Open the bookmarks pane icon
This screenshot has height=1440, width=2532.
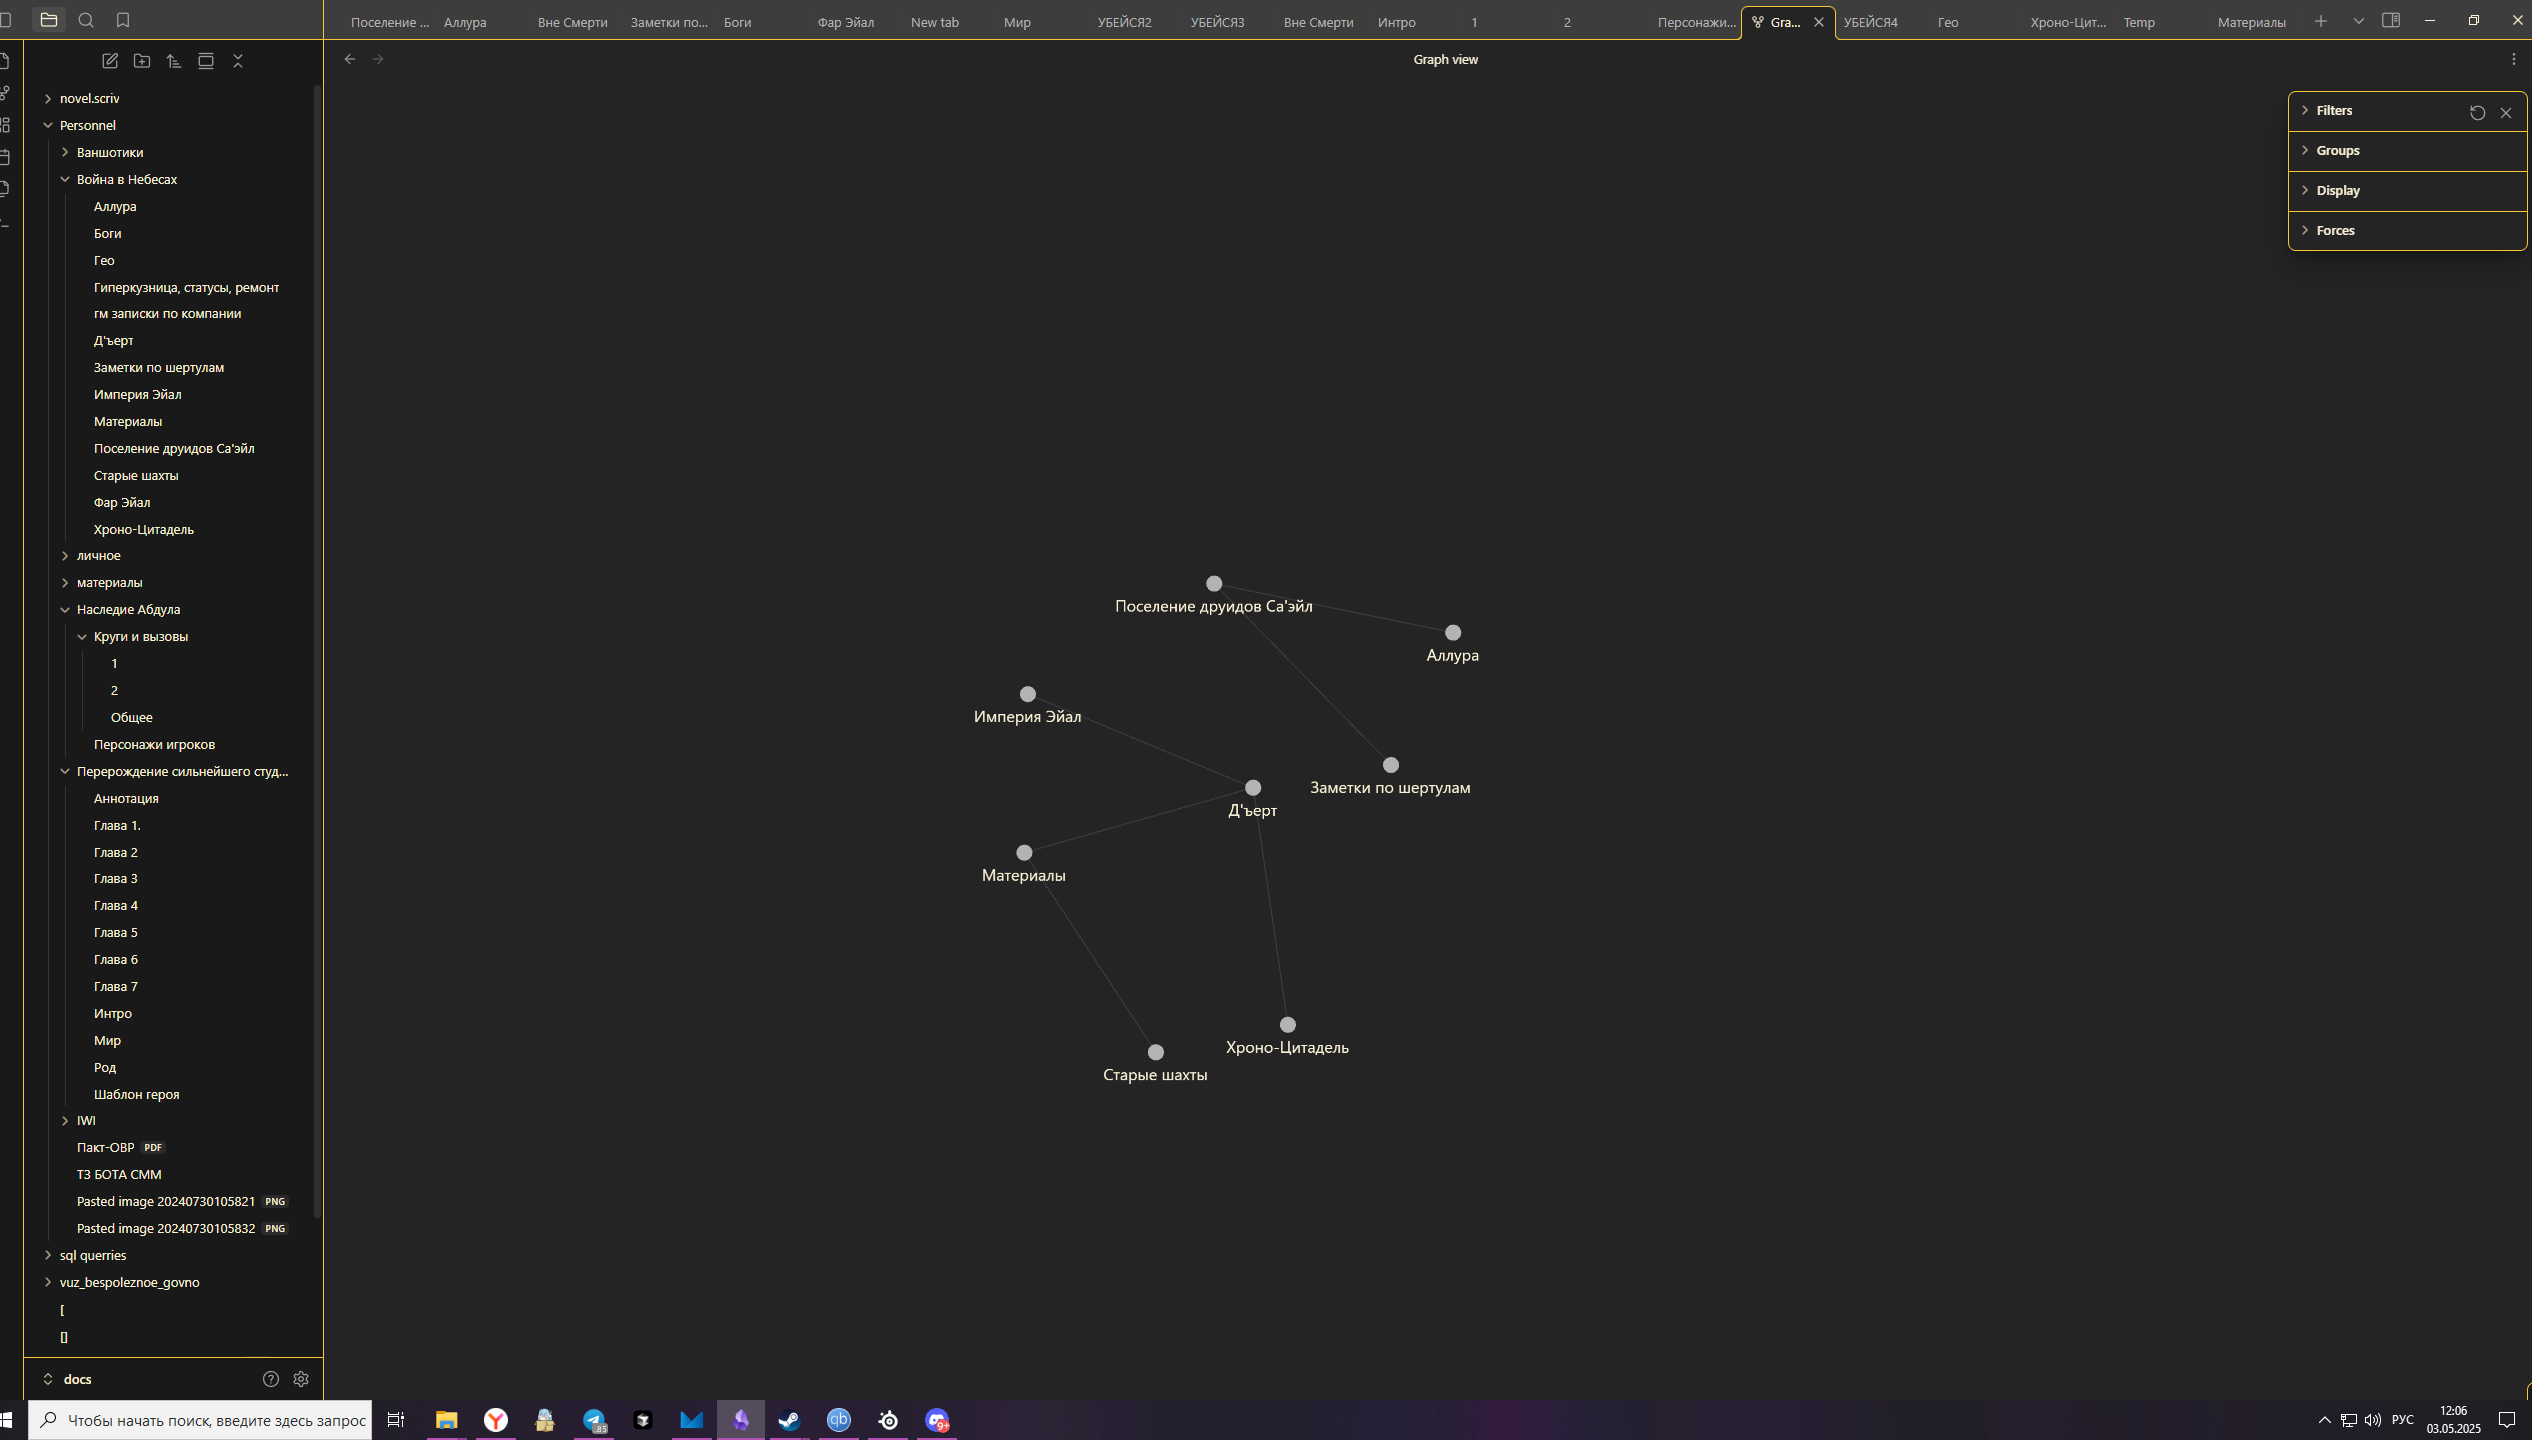[123, 20]
